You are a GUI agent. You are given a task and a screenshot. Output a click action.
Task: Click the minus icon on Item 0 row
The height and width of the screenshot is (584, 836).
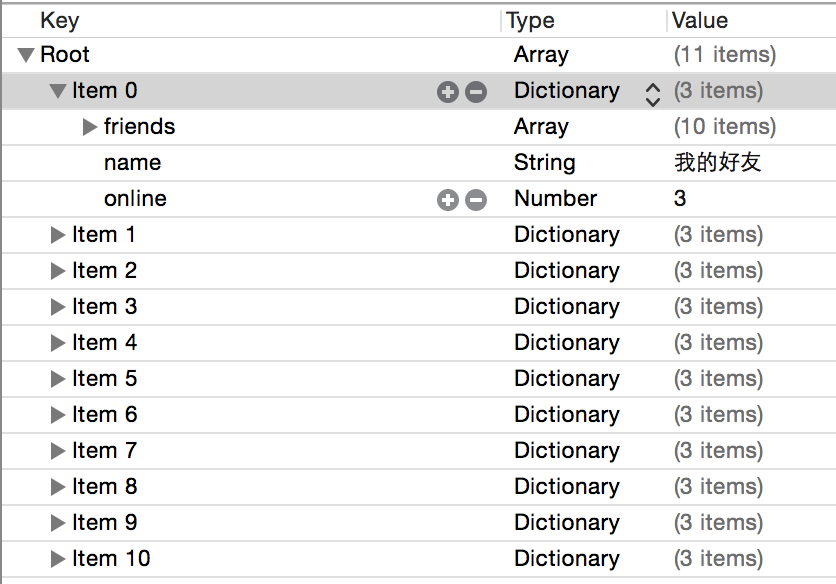476,92
